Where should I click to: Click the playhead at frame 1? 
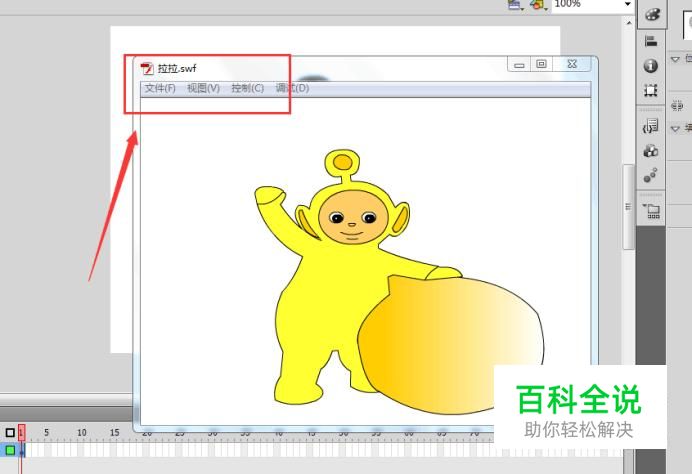pos(22,433)
